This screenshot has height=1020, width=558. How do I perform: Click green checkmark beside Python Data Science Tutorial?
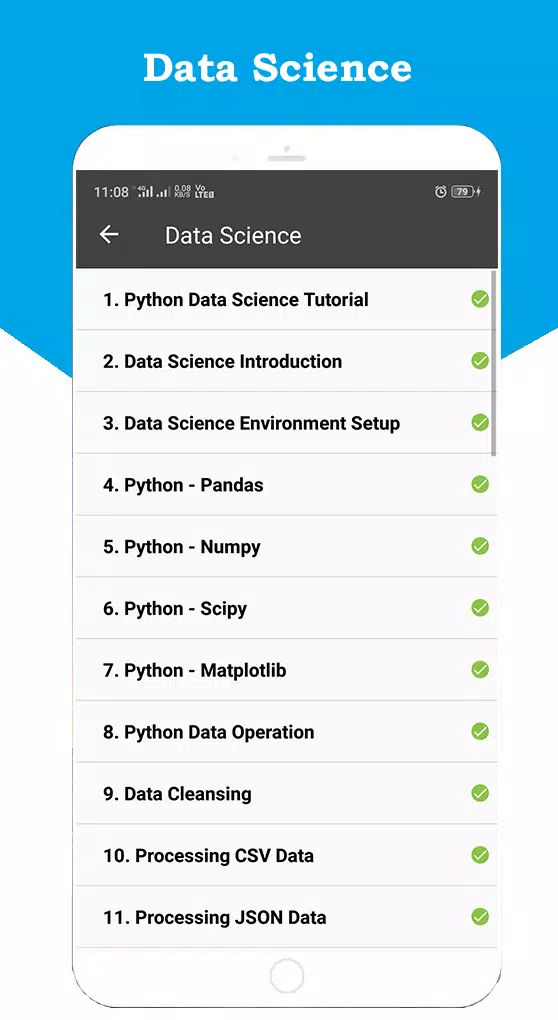tap(480, 299)
